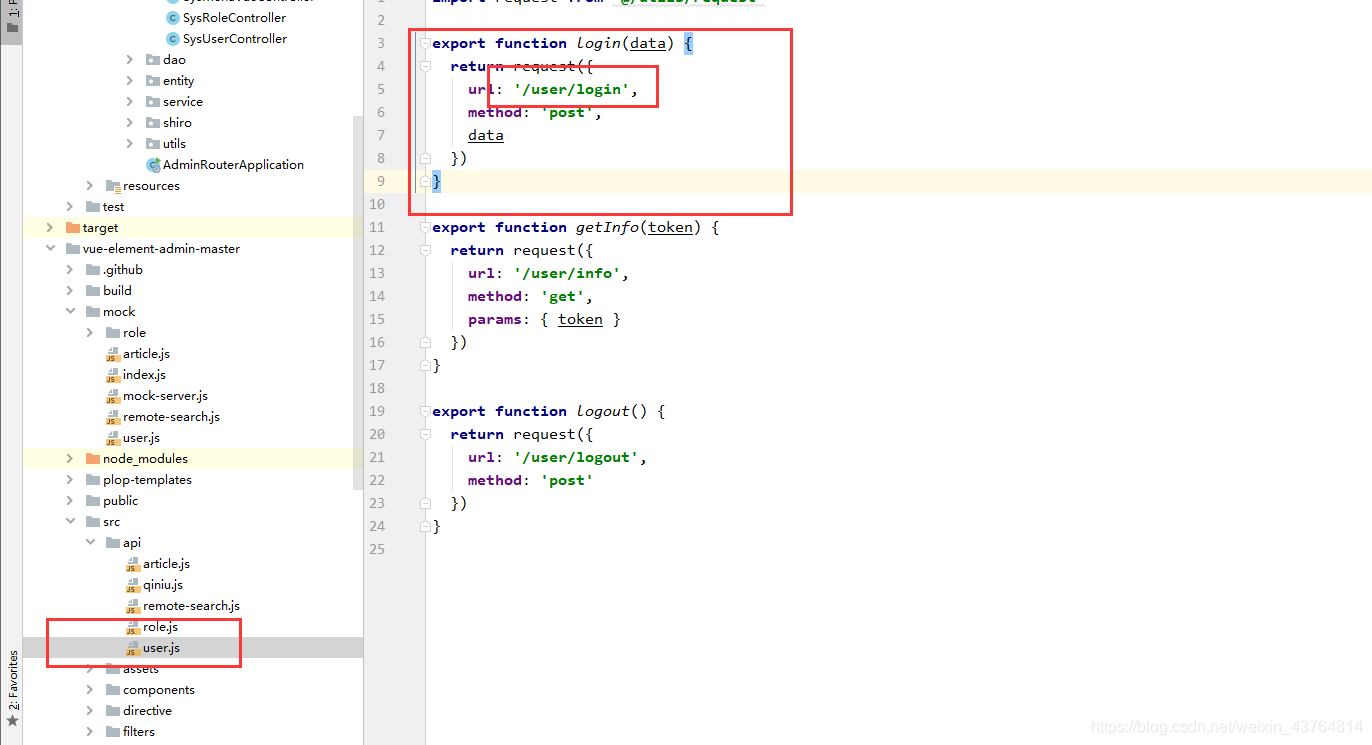
Task: Select user.js under the mock folder
Action: 141,438
